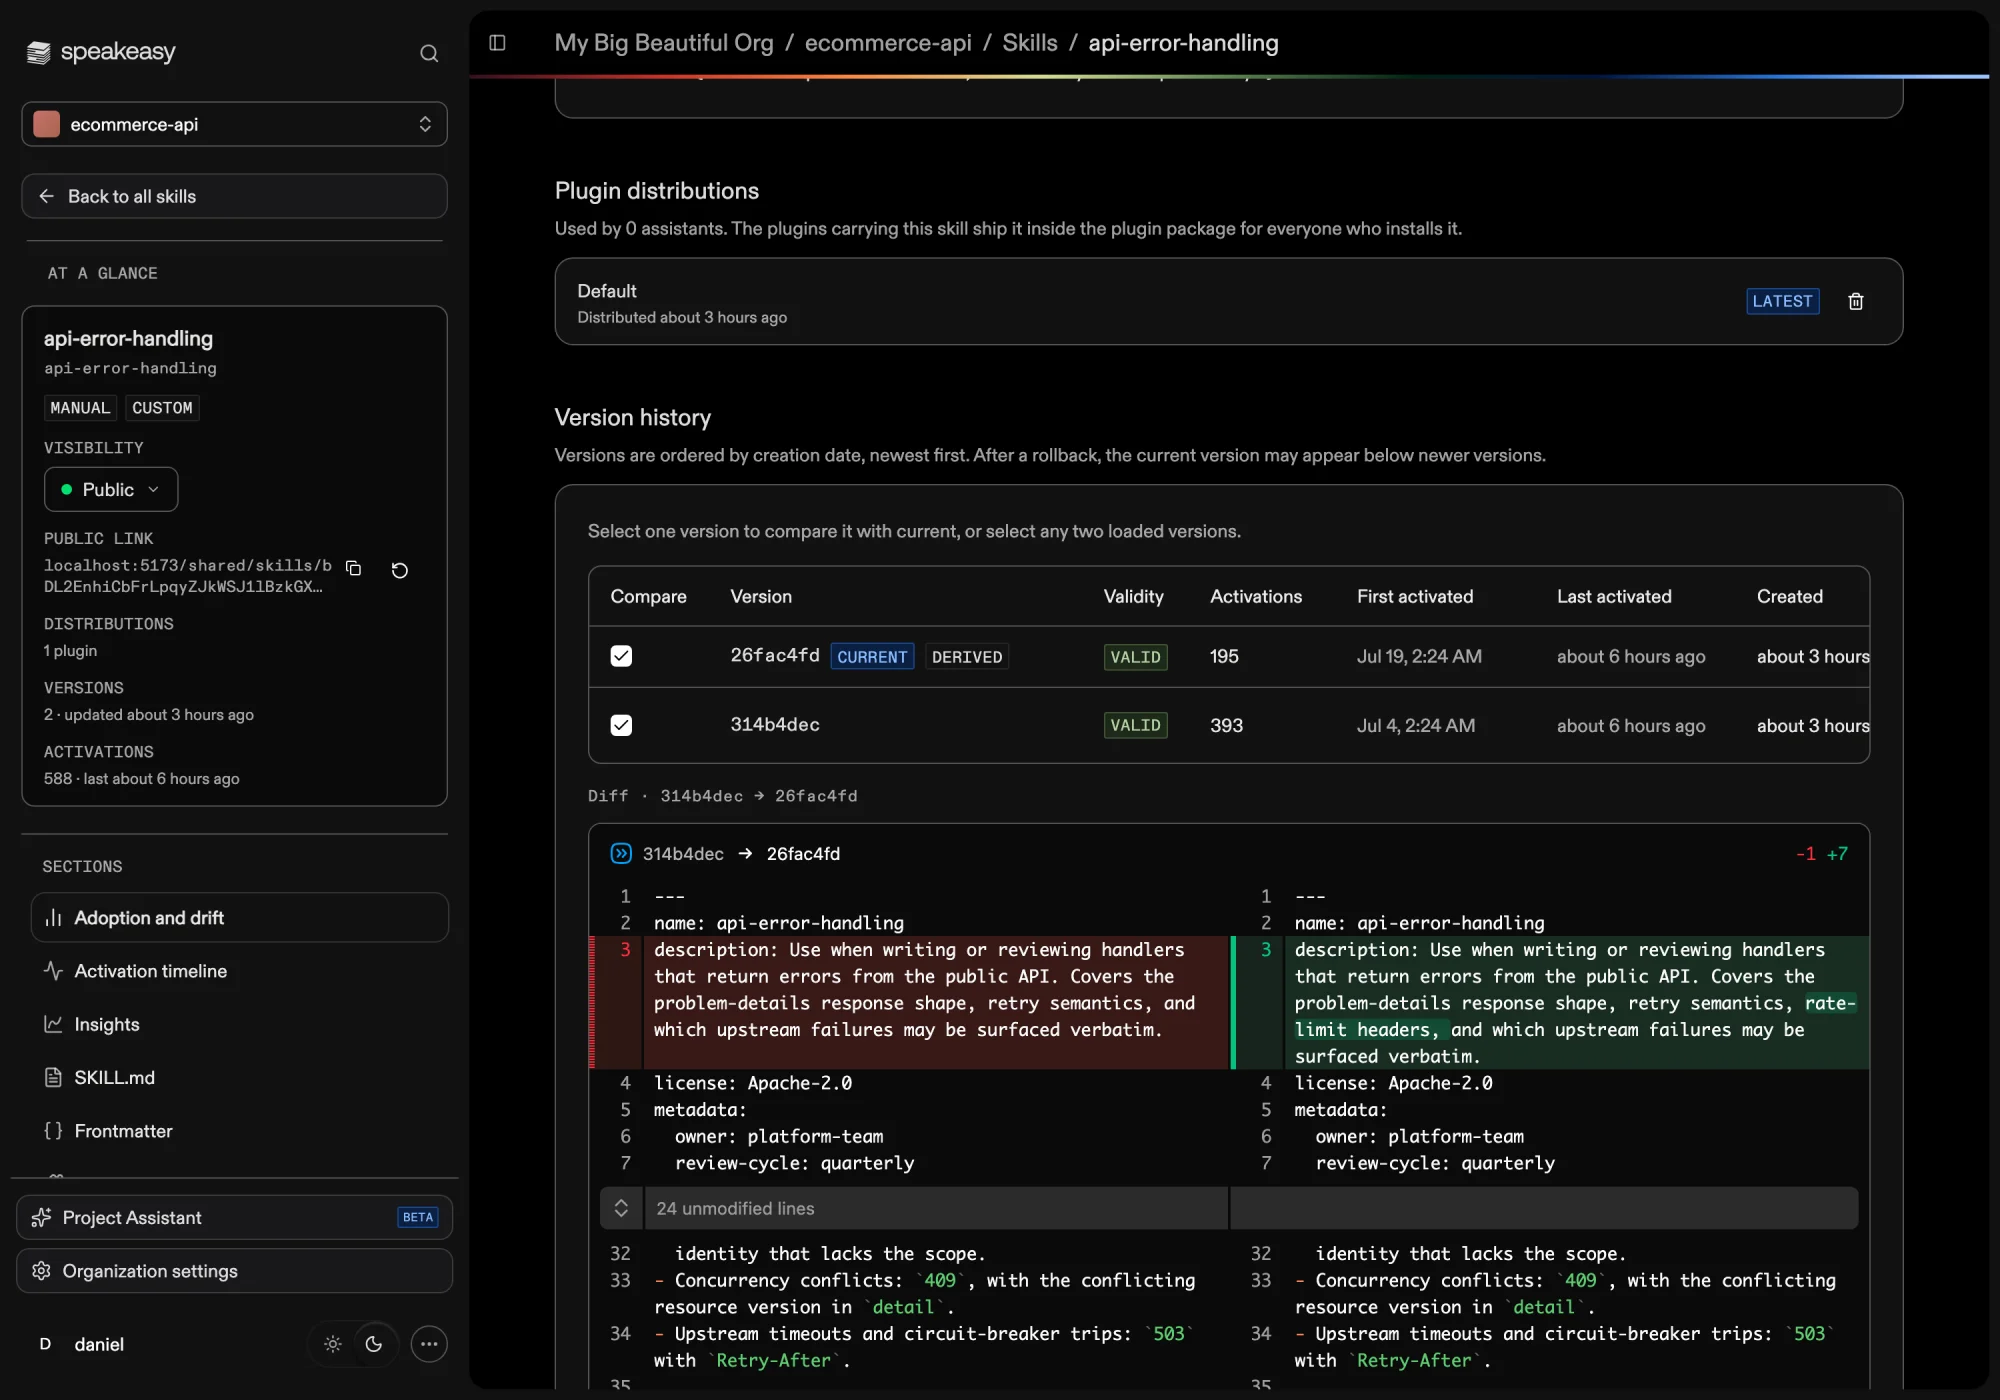This screenshot has width=2000, height=1400.
Task: Click VALID badge in 314b4dec row
Action: (x=1135, y=725)
